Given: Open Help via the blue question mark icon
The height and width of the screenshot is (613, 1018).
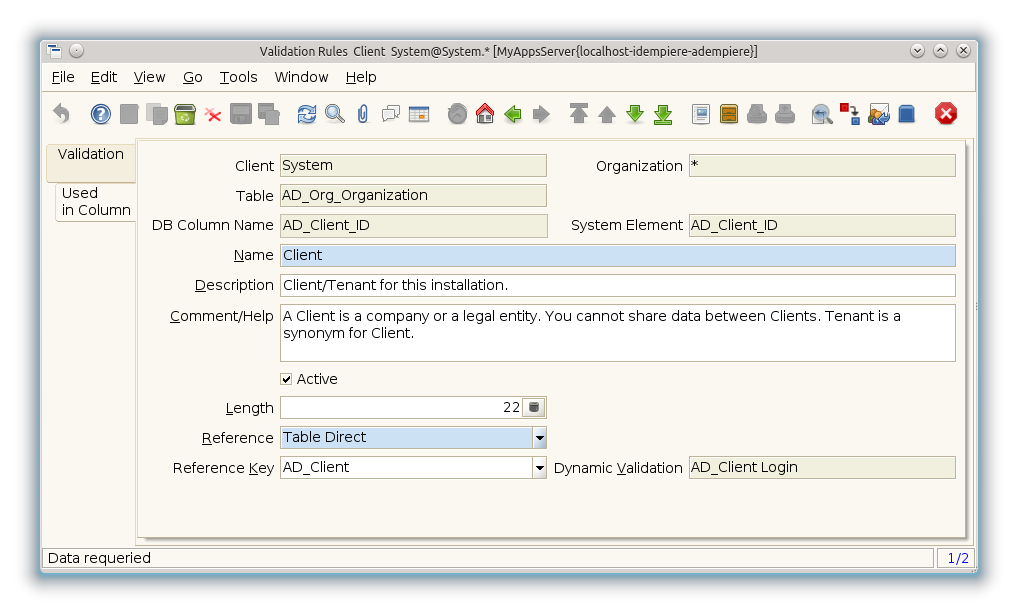Looking at the screenshot, I should pos(101,114).
